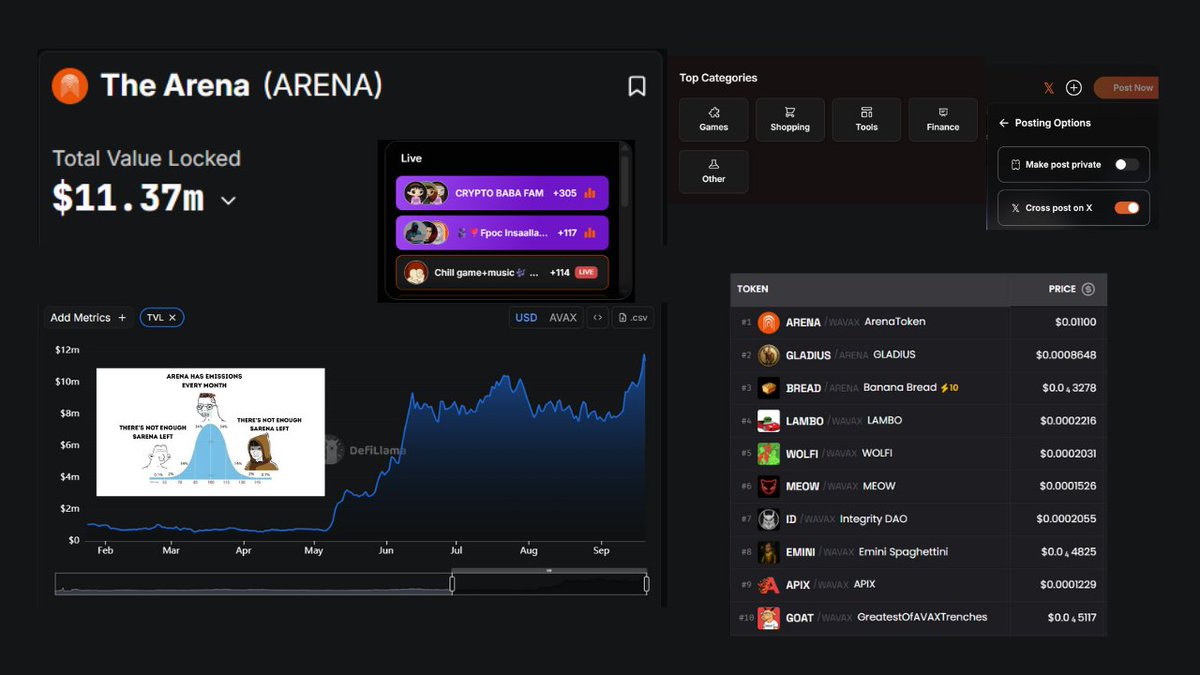Viewport: 1200px width, 675px height.
Task: Click the MEOW price $0.0001526
Action: (1068, 487)
